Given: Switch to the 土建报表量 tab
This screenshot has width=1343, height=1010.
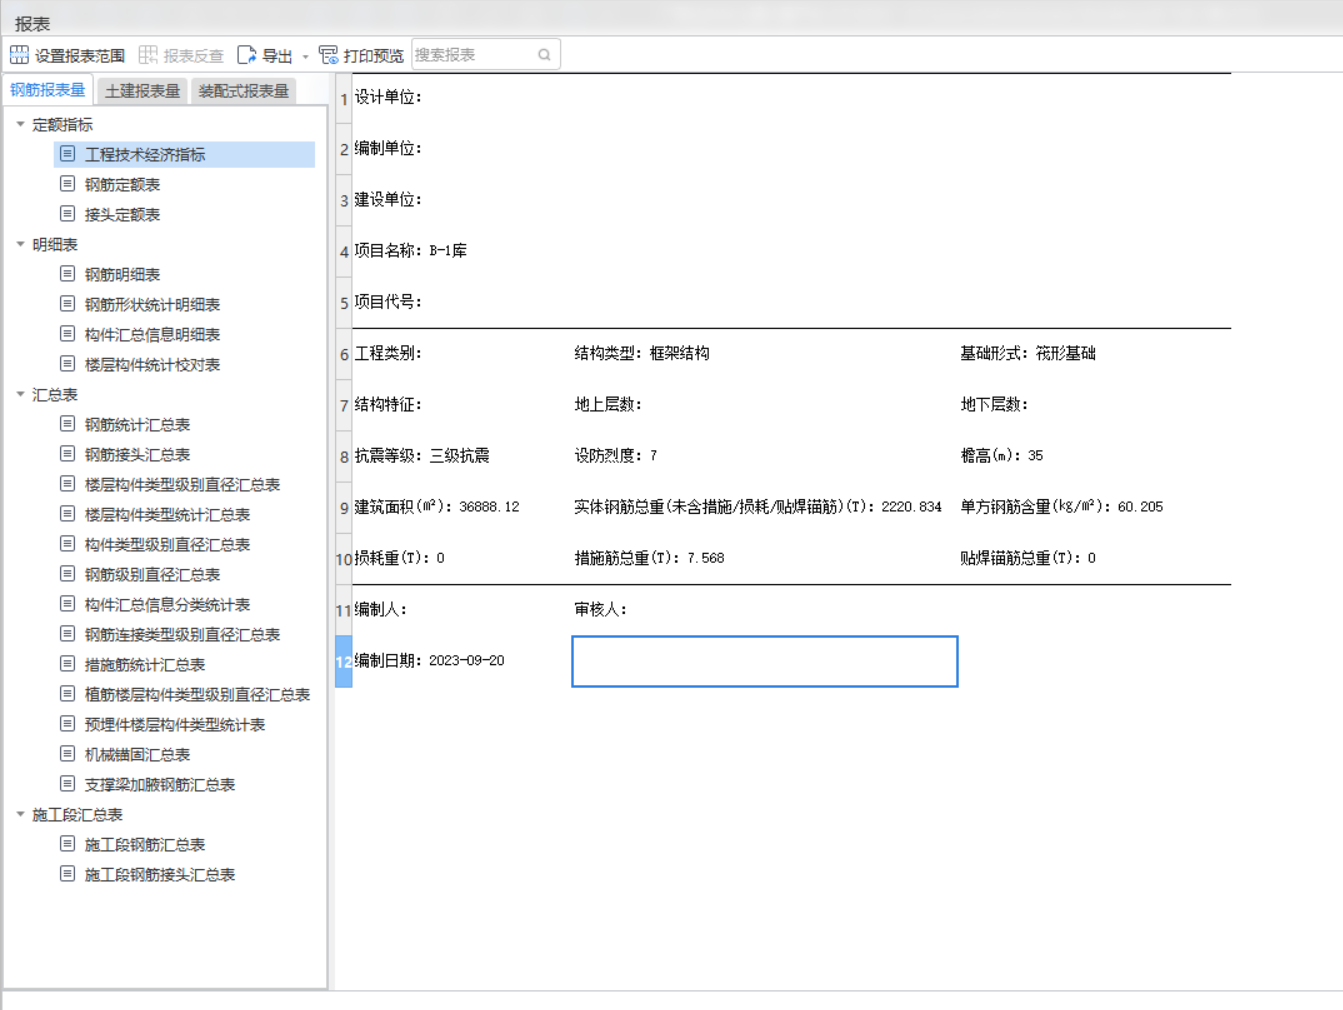Looking at the screenshot, I should (142, 91).
